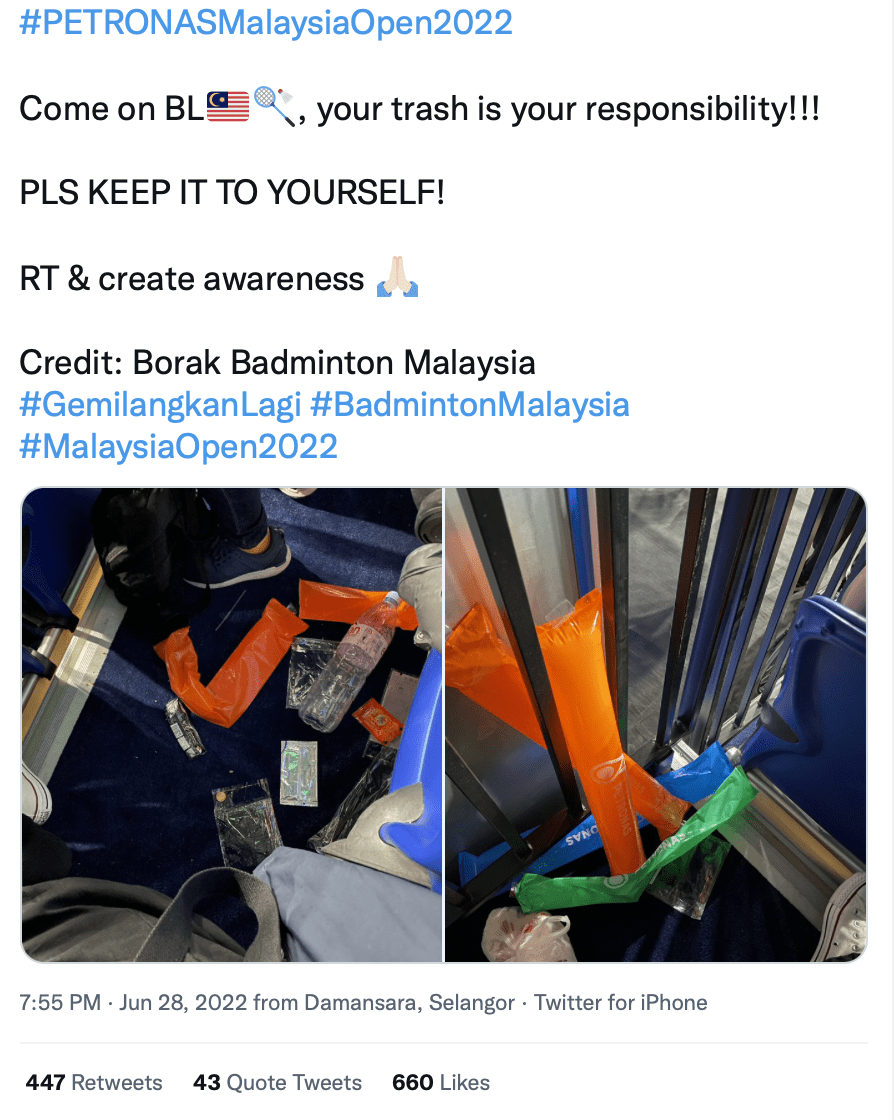The image size is (894, 1120).
Task: Click the Malaysia flag emoji
Action: (x=228, y=106)
